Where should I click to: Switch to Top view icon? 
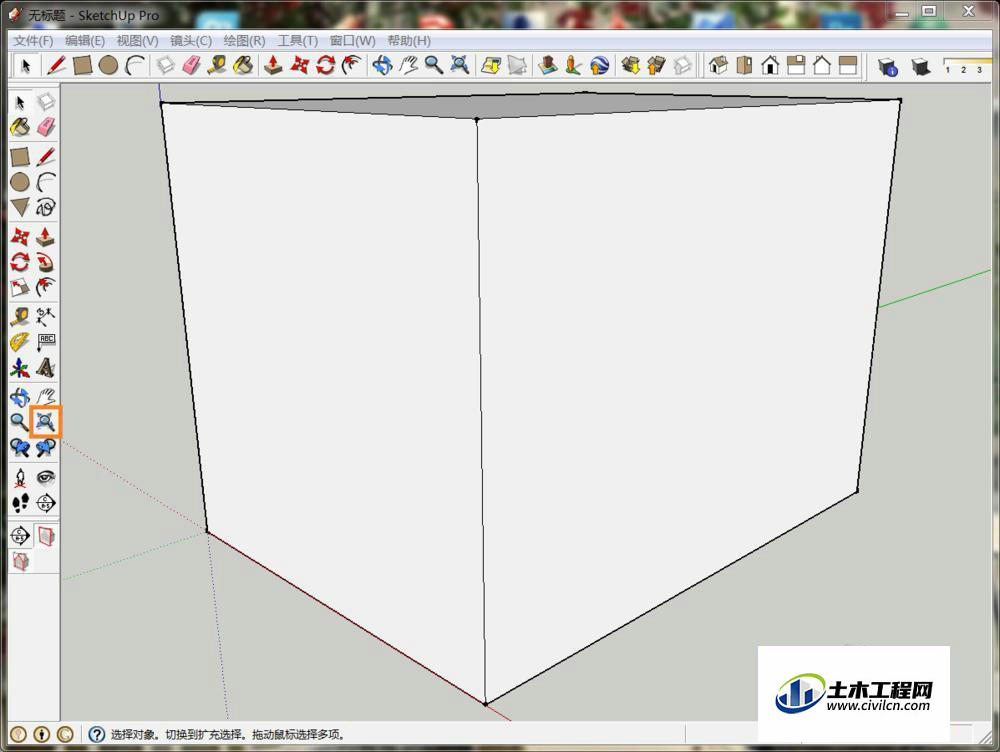[744, 65]
